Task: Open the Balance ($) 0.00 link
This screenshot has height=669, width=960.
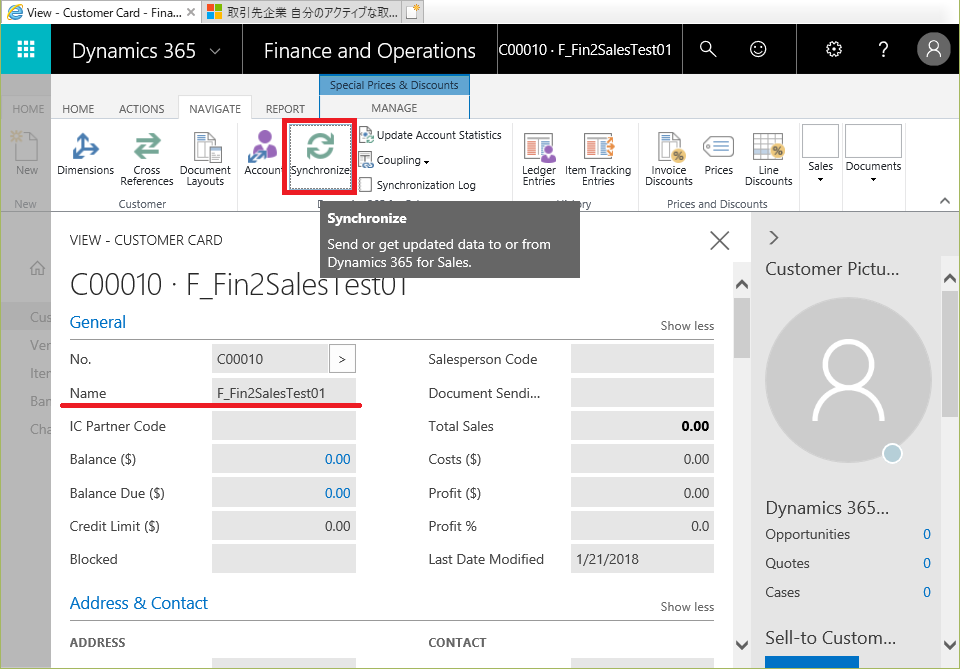Action: pos(337,459)
